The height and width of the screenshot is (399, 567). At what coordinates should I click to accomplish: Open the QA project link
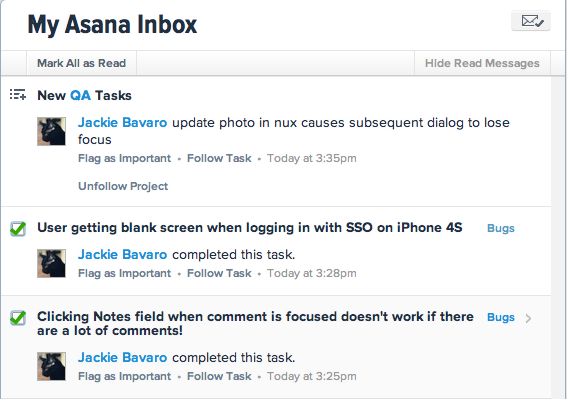click(x=80, y=95)
